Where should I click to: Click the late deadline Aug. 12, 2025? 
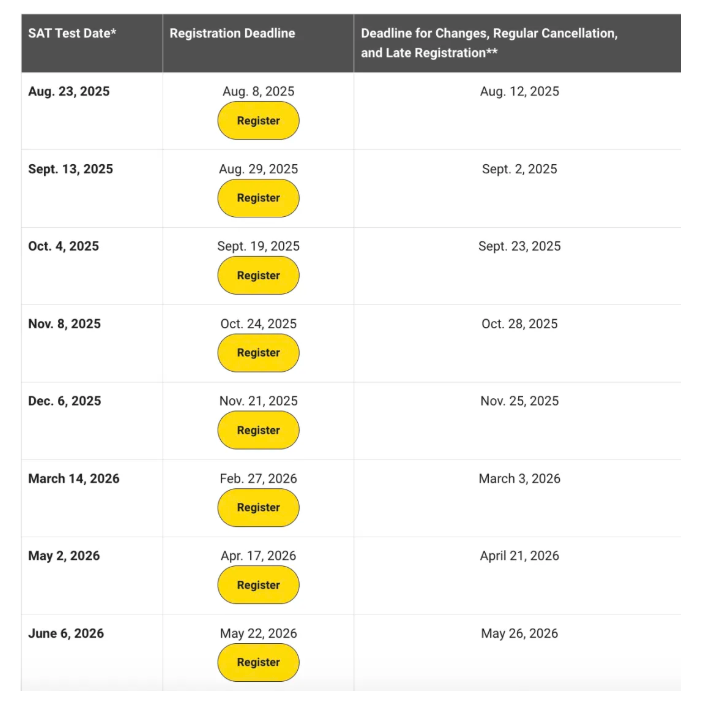click(519, 92)
